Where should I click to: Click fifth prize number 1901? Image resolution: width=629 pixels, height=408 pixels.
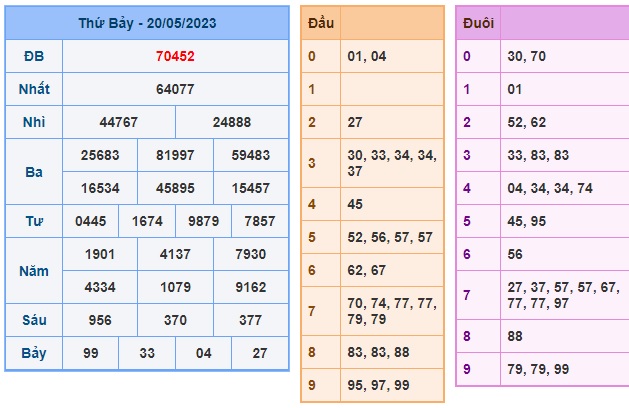click(100, 254)
